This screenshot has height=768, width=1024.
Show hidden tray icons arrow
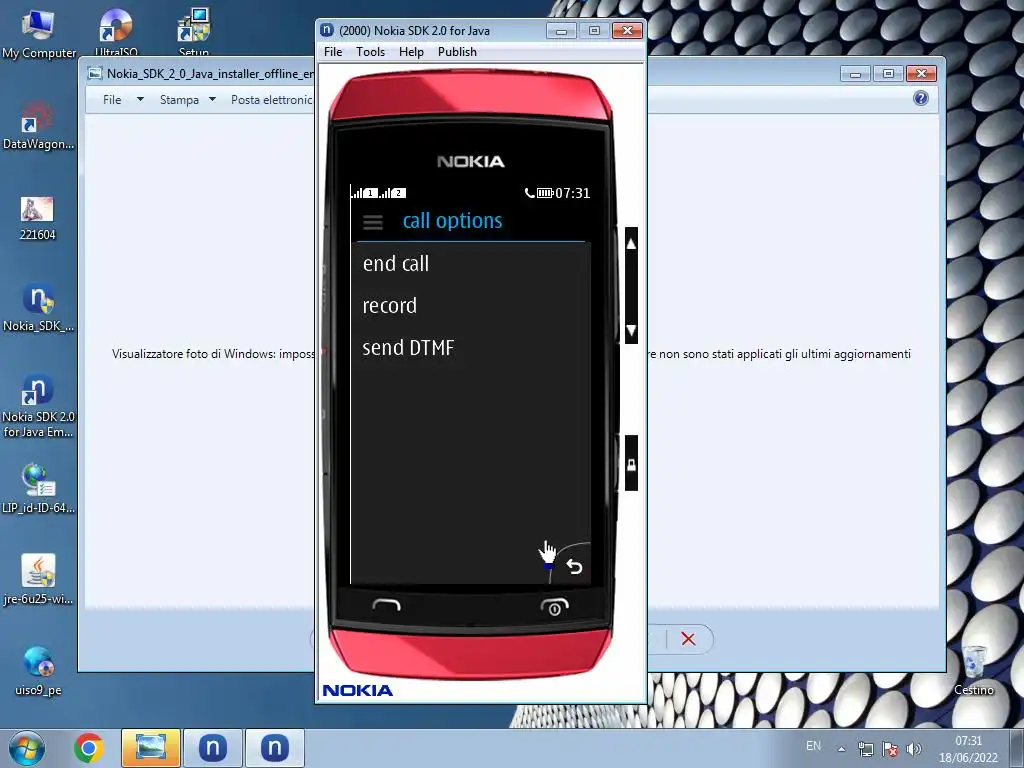click(842, 749)
